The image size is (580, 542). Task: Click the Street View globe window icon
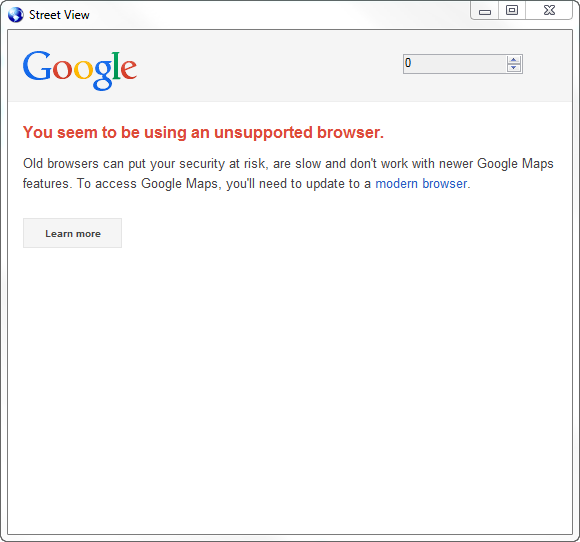[x=16, y=15]
